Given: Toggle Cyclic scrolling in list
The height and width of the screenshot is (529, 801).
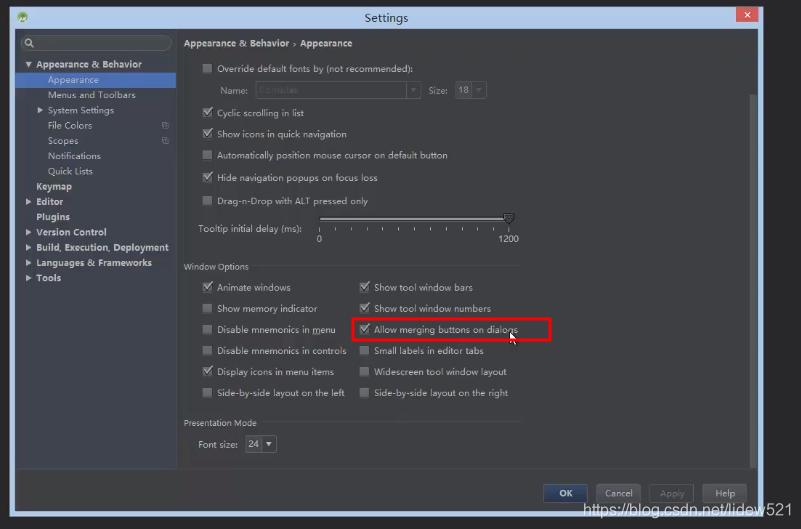Looking at the screenshot, I should (x=207, y=112).
